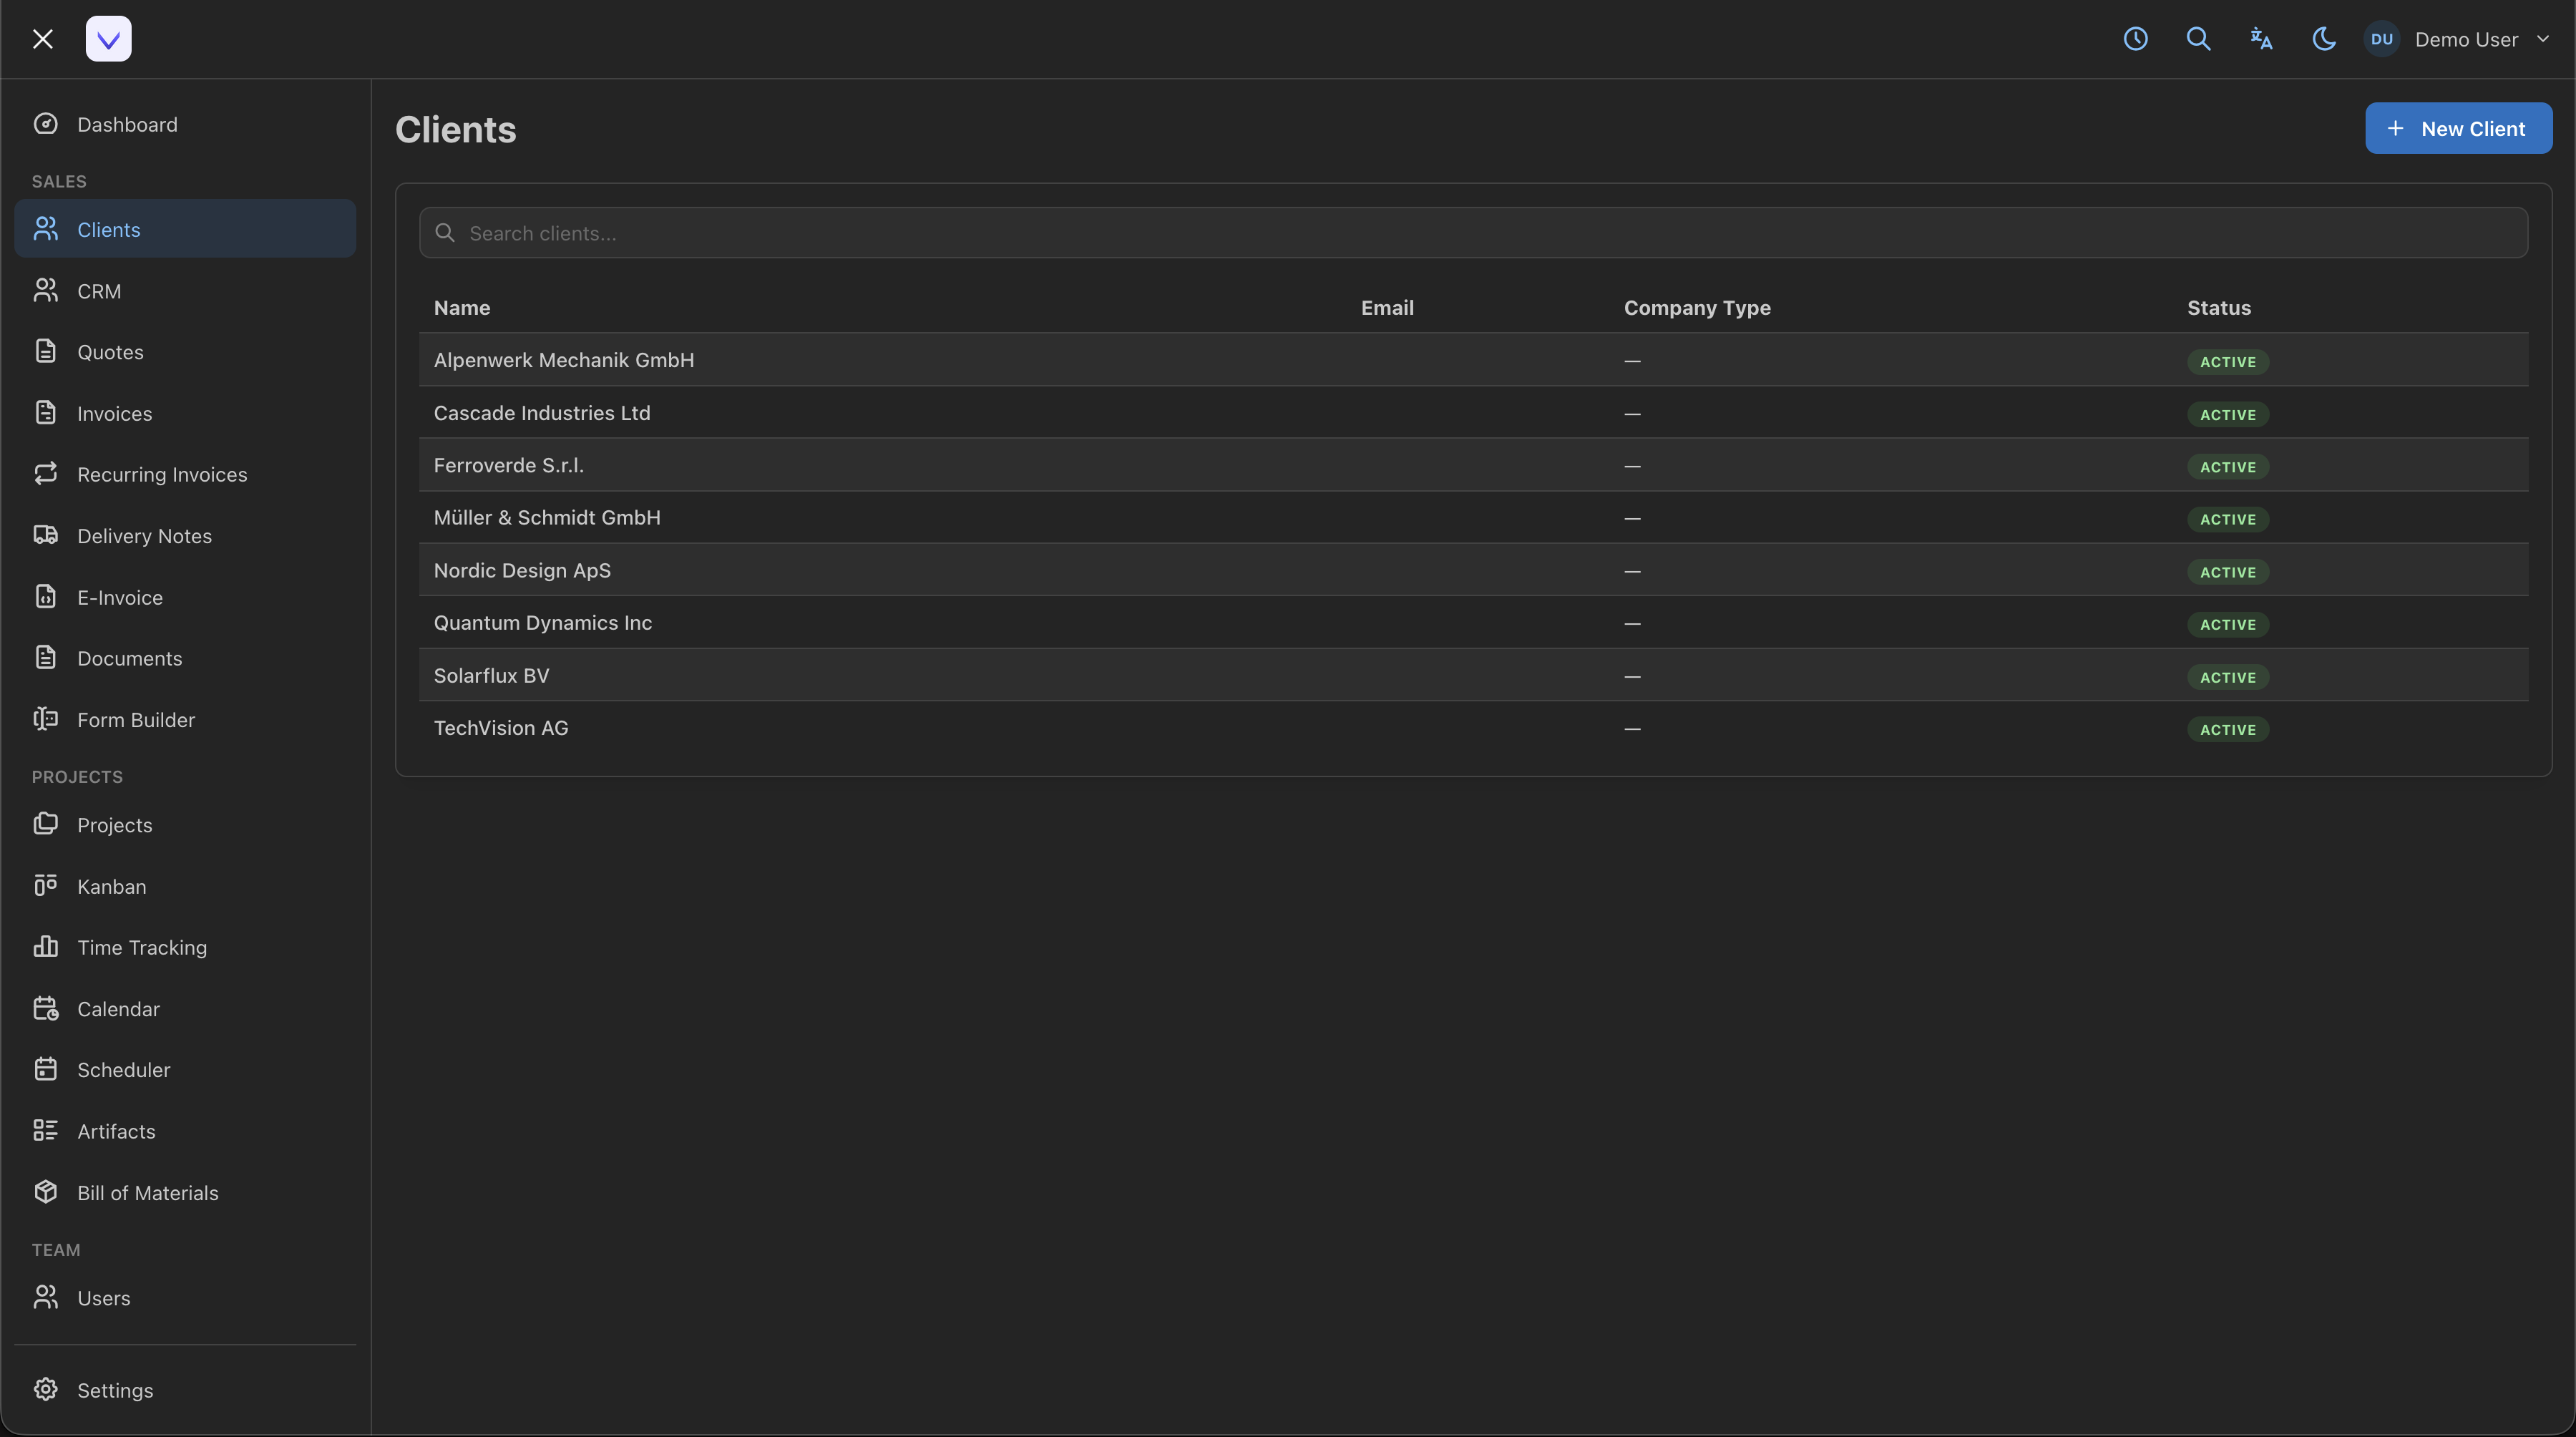Open global search magnifier icon in header
Image resolution: width=2576 pixels, height=1437 pixels.
(2198, 39)
